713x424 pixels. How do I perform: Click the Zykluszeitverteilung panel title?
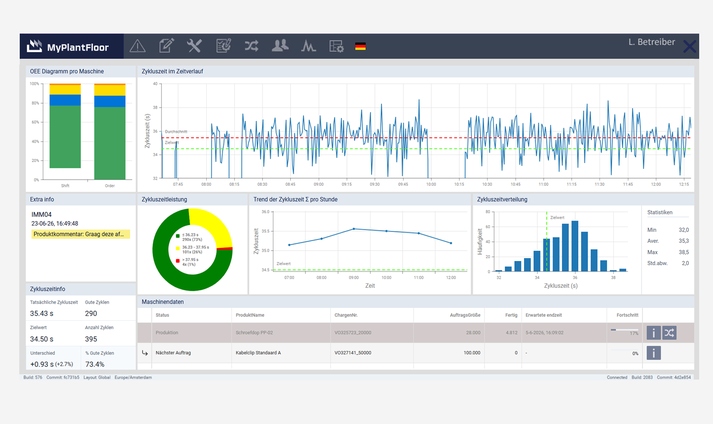coord(502,200)
